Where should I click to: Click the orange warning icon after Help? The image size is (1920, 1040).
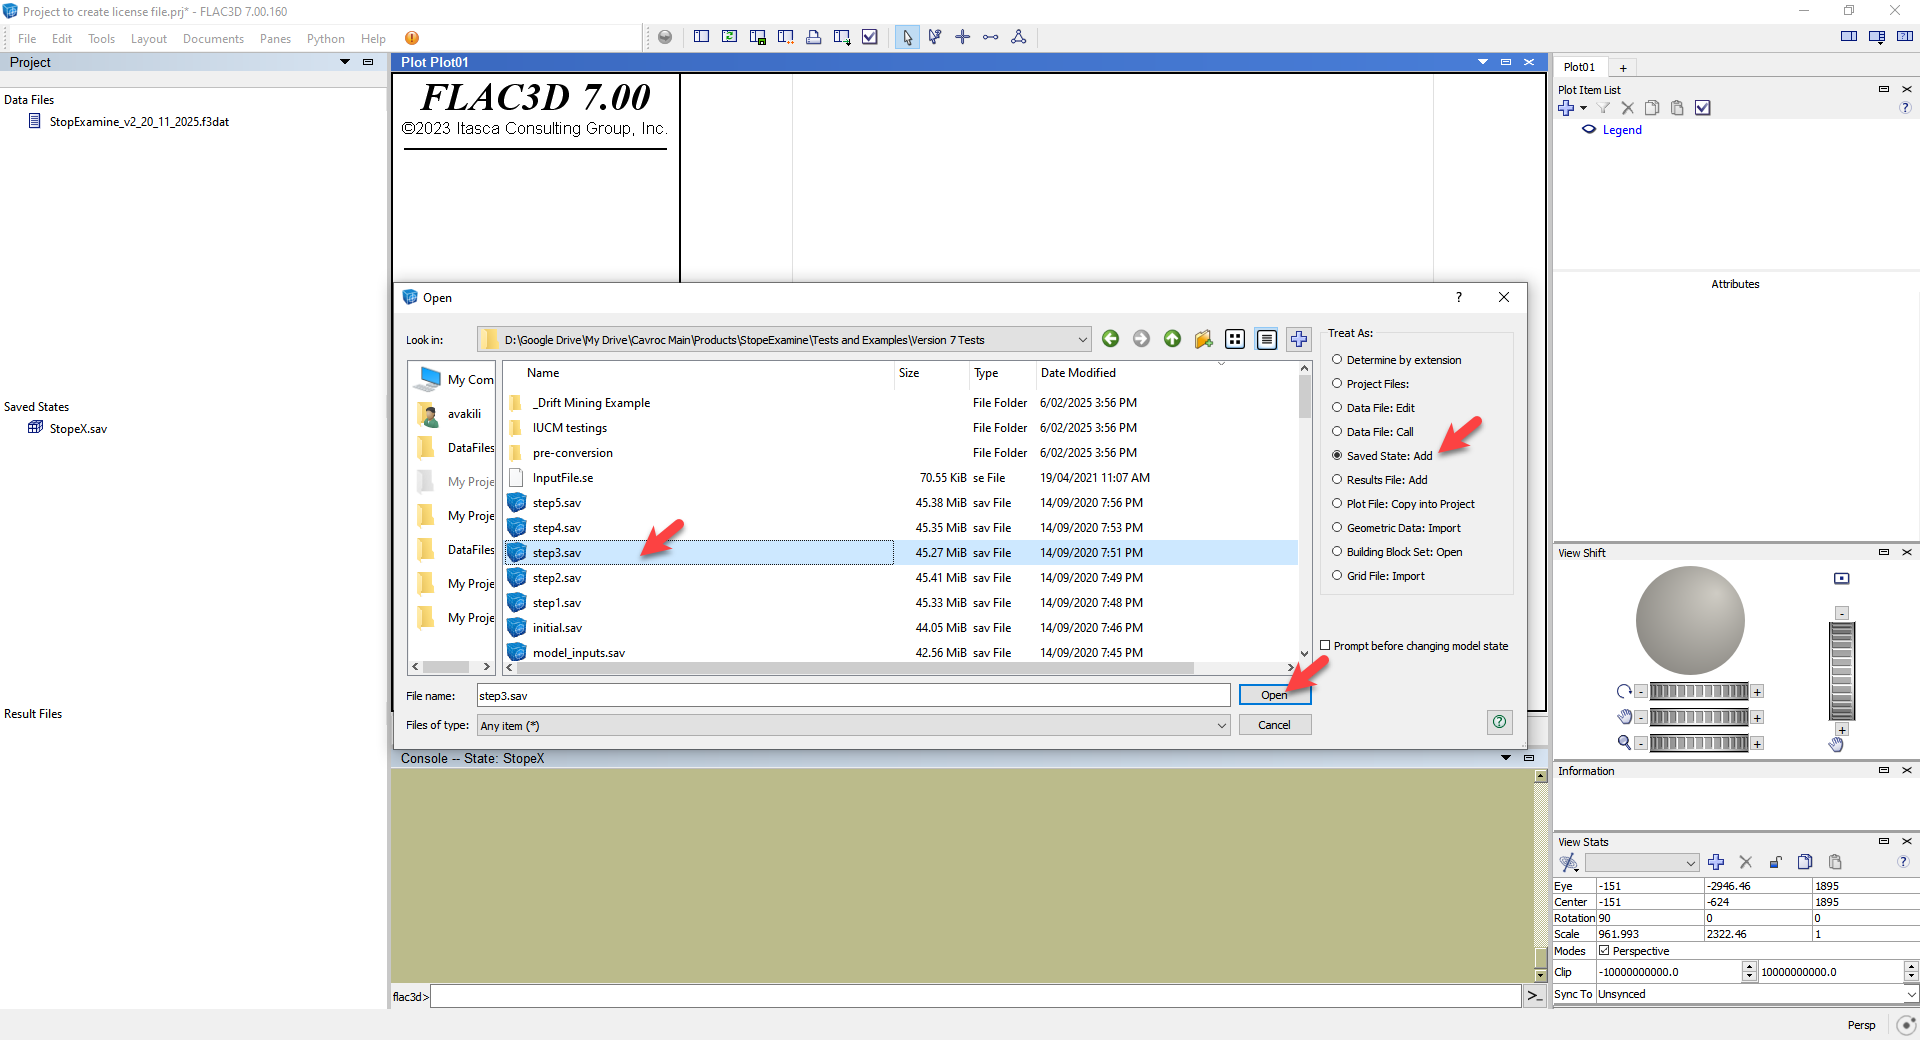click(412, 38)
